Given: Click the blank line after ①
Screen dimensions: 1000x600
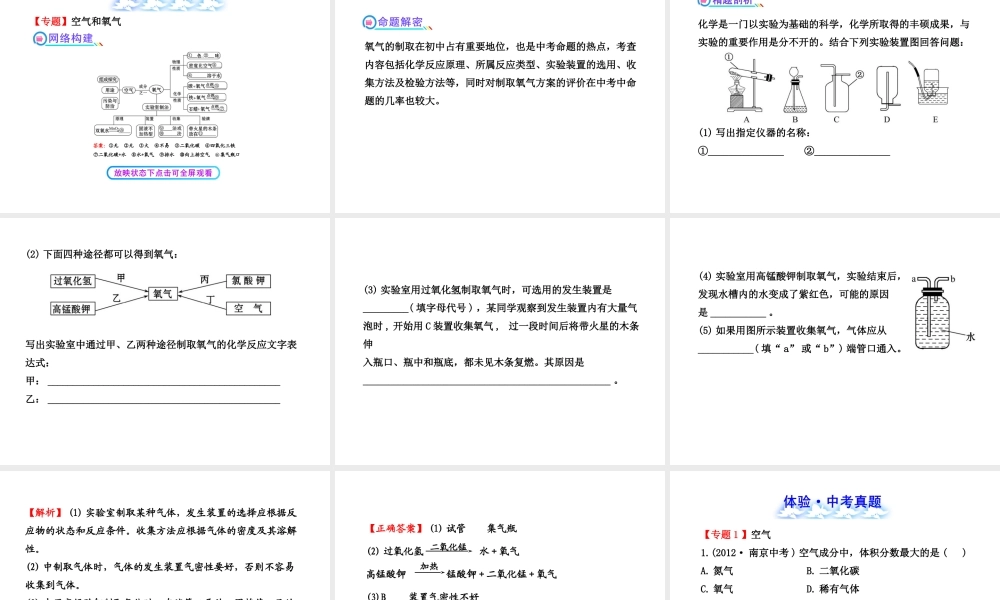Looking at the screenshot, I should [746, 151].
